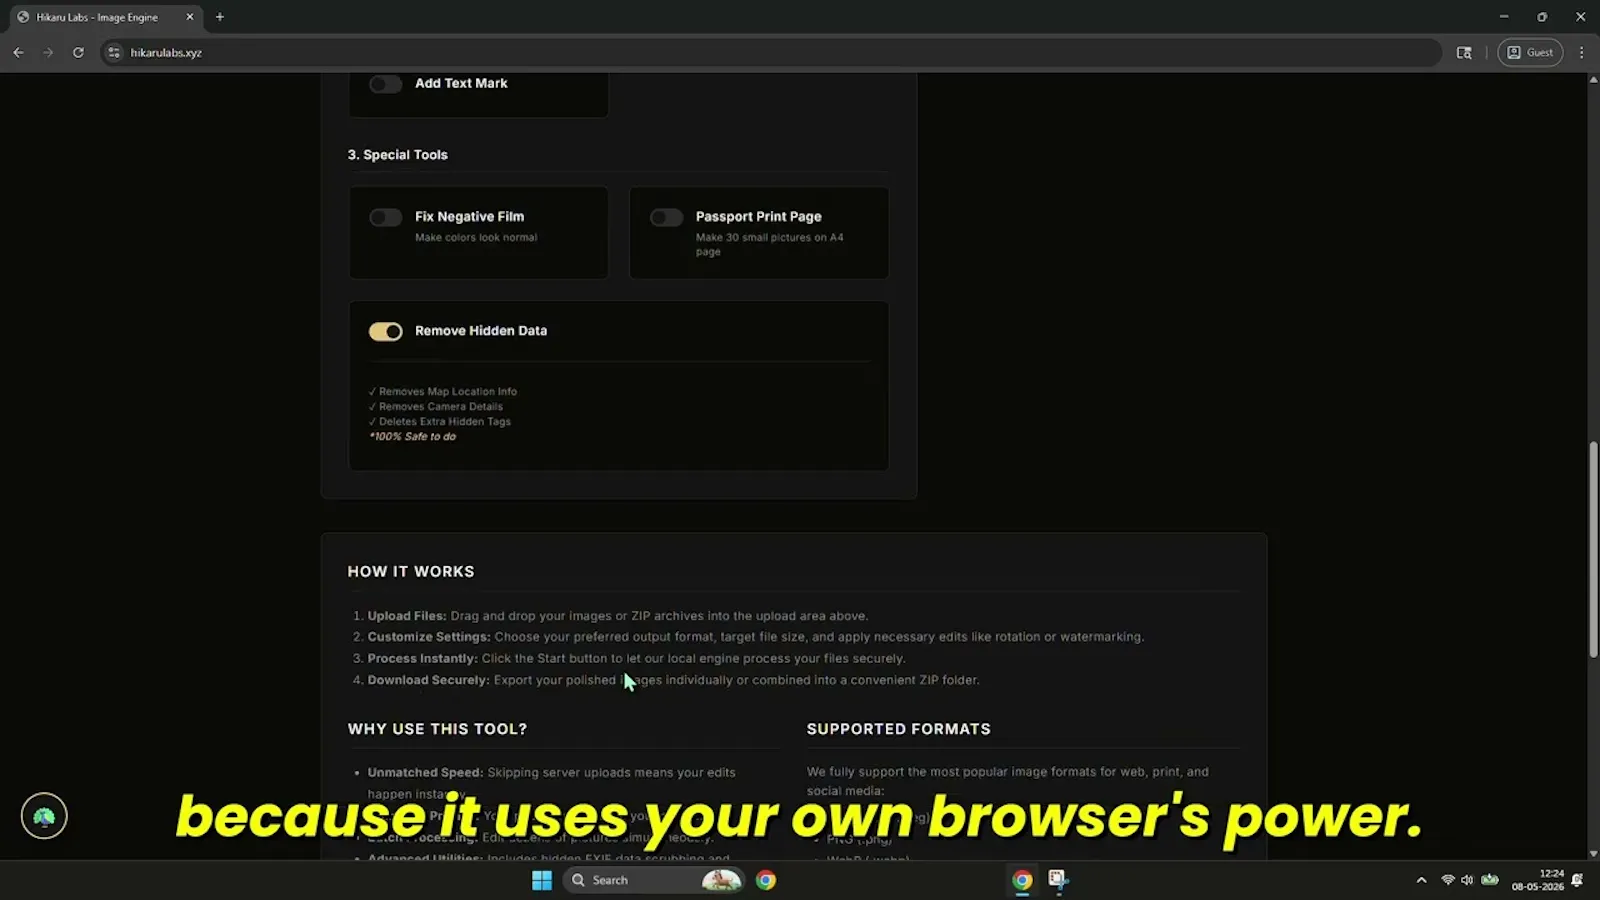Click the 'SUPPORTED FORMATS' heading
This screenshot has width=1600, height=900.
899,729
